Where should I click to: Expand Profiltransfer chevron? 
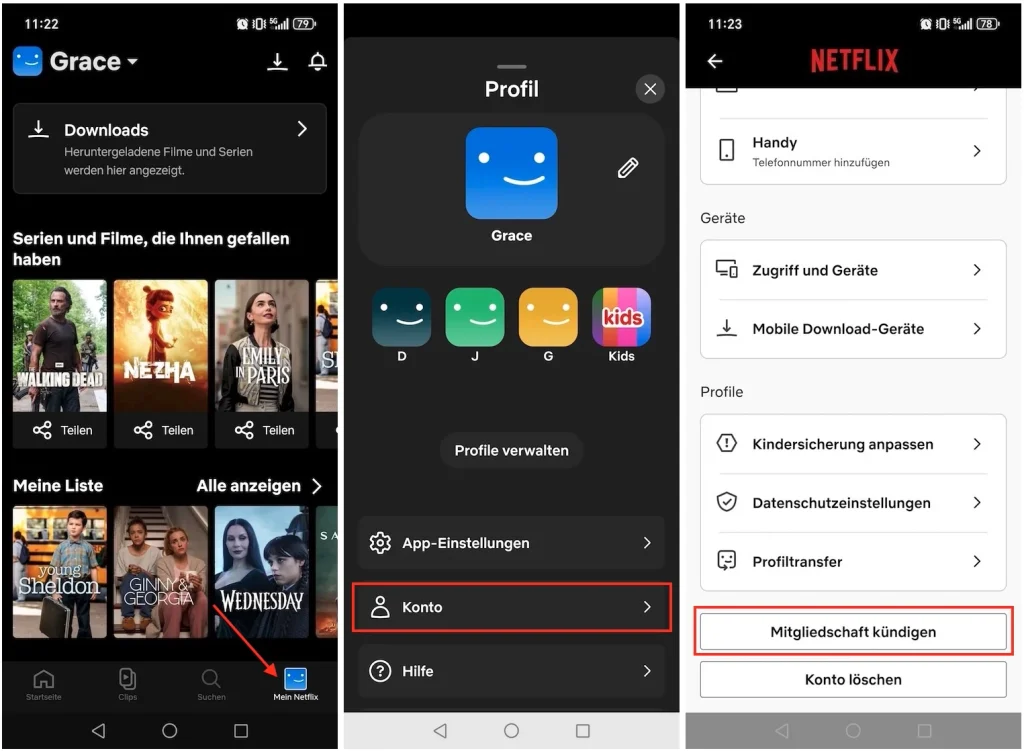tap(977, 562)
